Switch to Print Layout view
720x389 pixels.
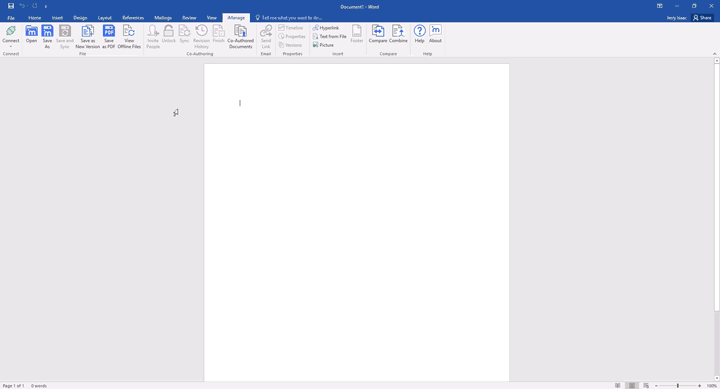632,386
